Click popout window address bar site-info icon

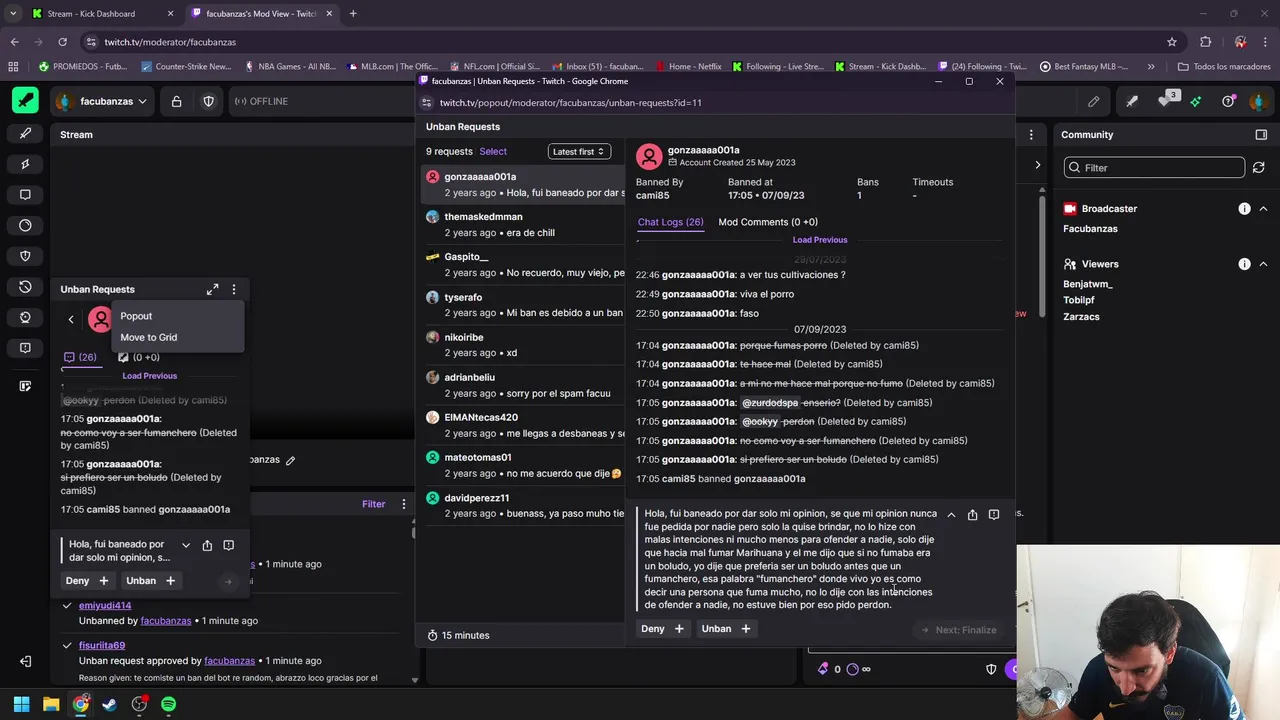point(427,102)
